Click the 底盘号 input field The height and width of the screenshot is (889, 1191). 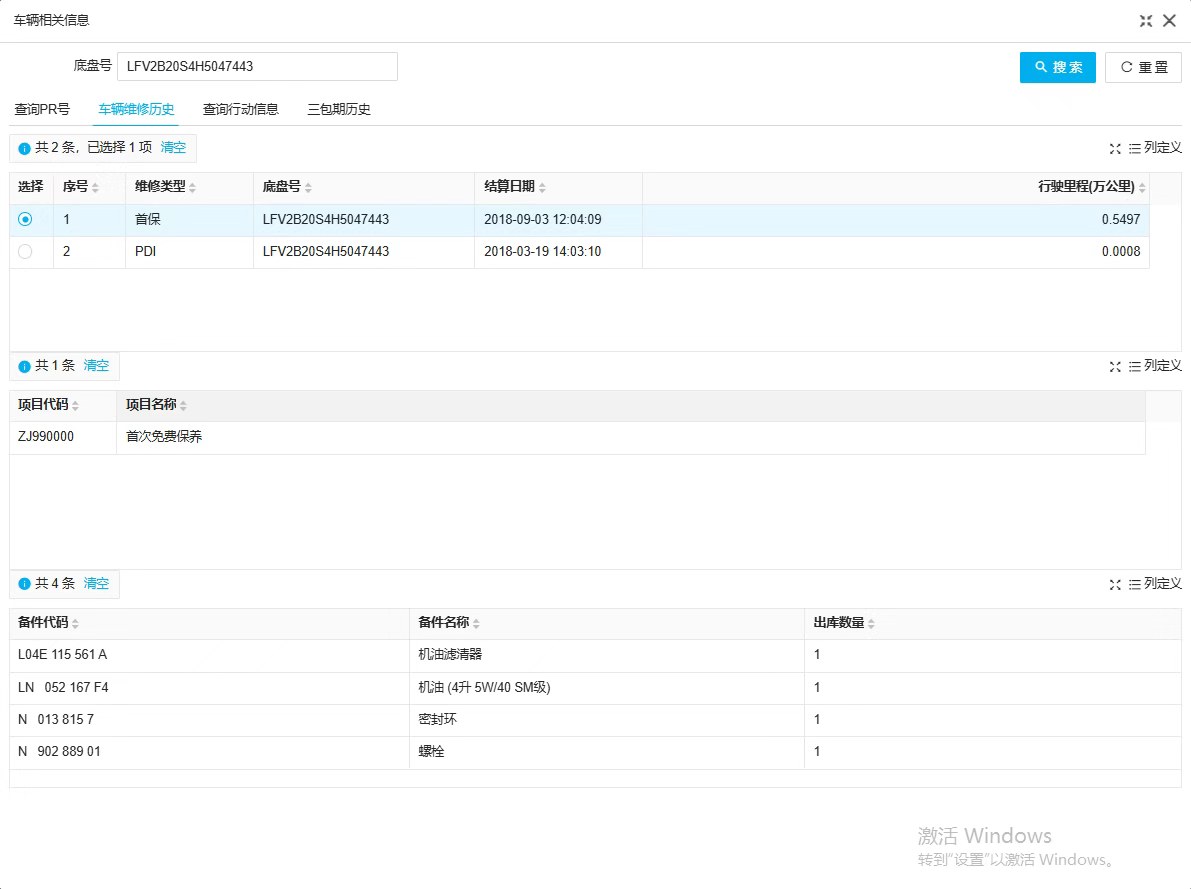click(x=257, y=66)
